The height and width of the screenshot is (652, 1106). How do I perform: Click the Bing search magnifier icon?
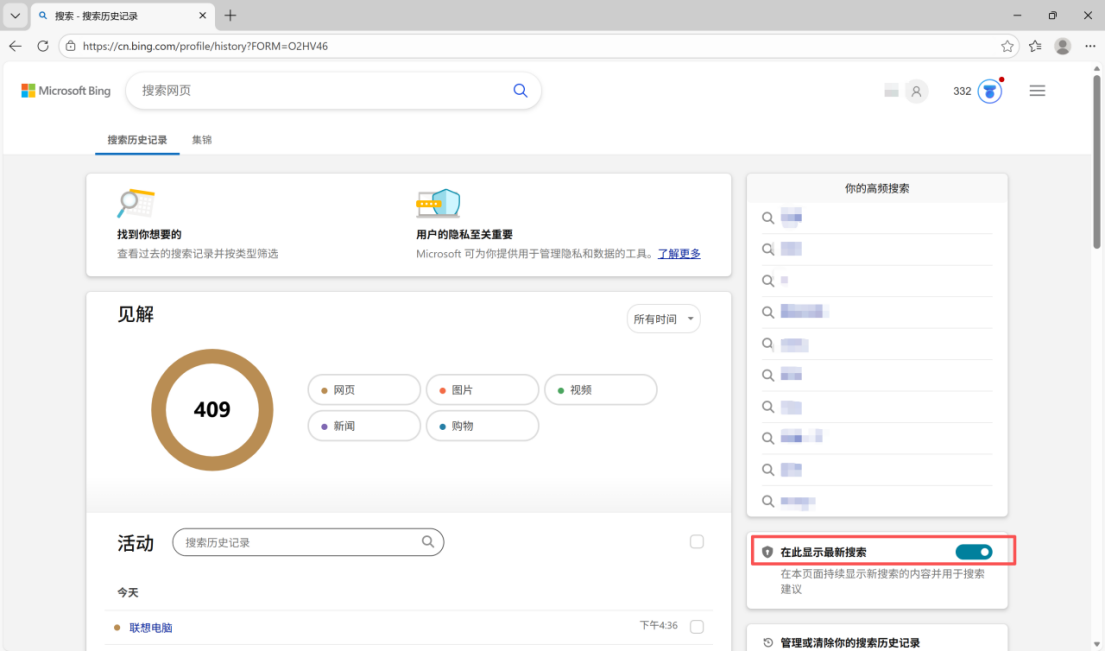(x=520, y=90)
